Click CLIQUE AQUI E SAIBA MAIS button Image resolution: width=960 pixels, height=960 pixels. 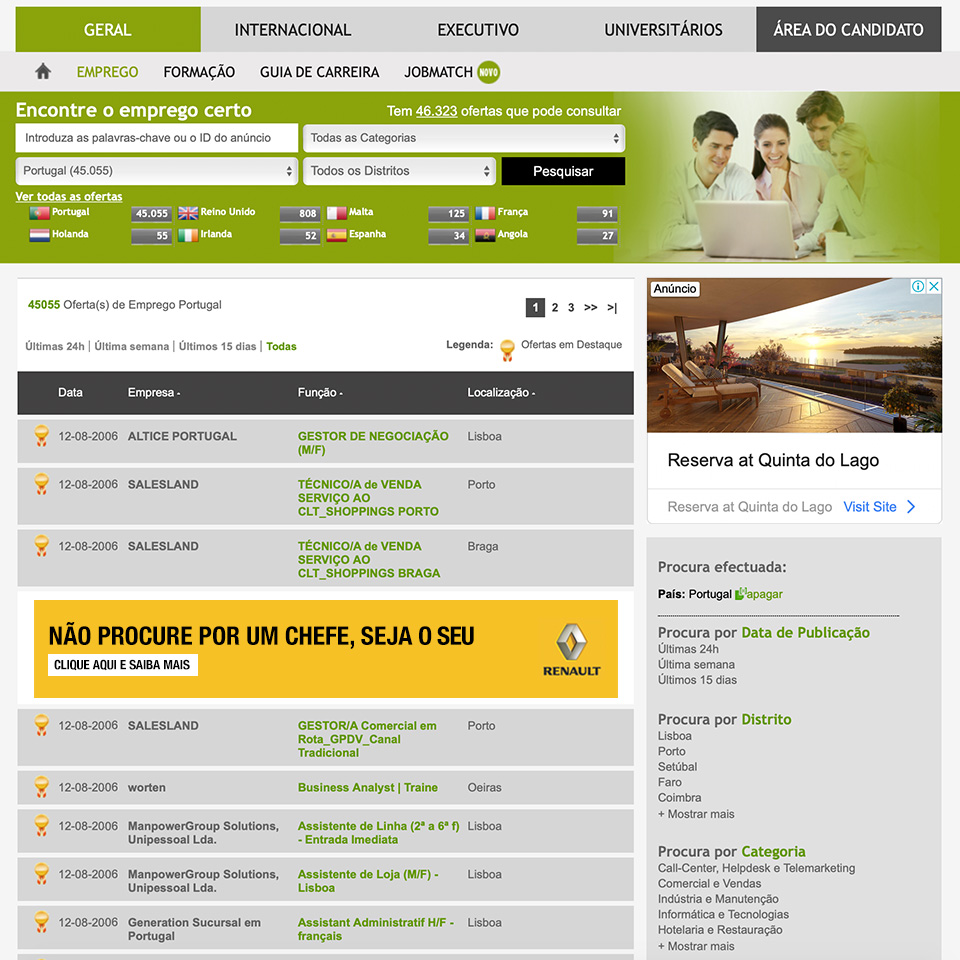pyautogui.click(x=122, y=665)
